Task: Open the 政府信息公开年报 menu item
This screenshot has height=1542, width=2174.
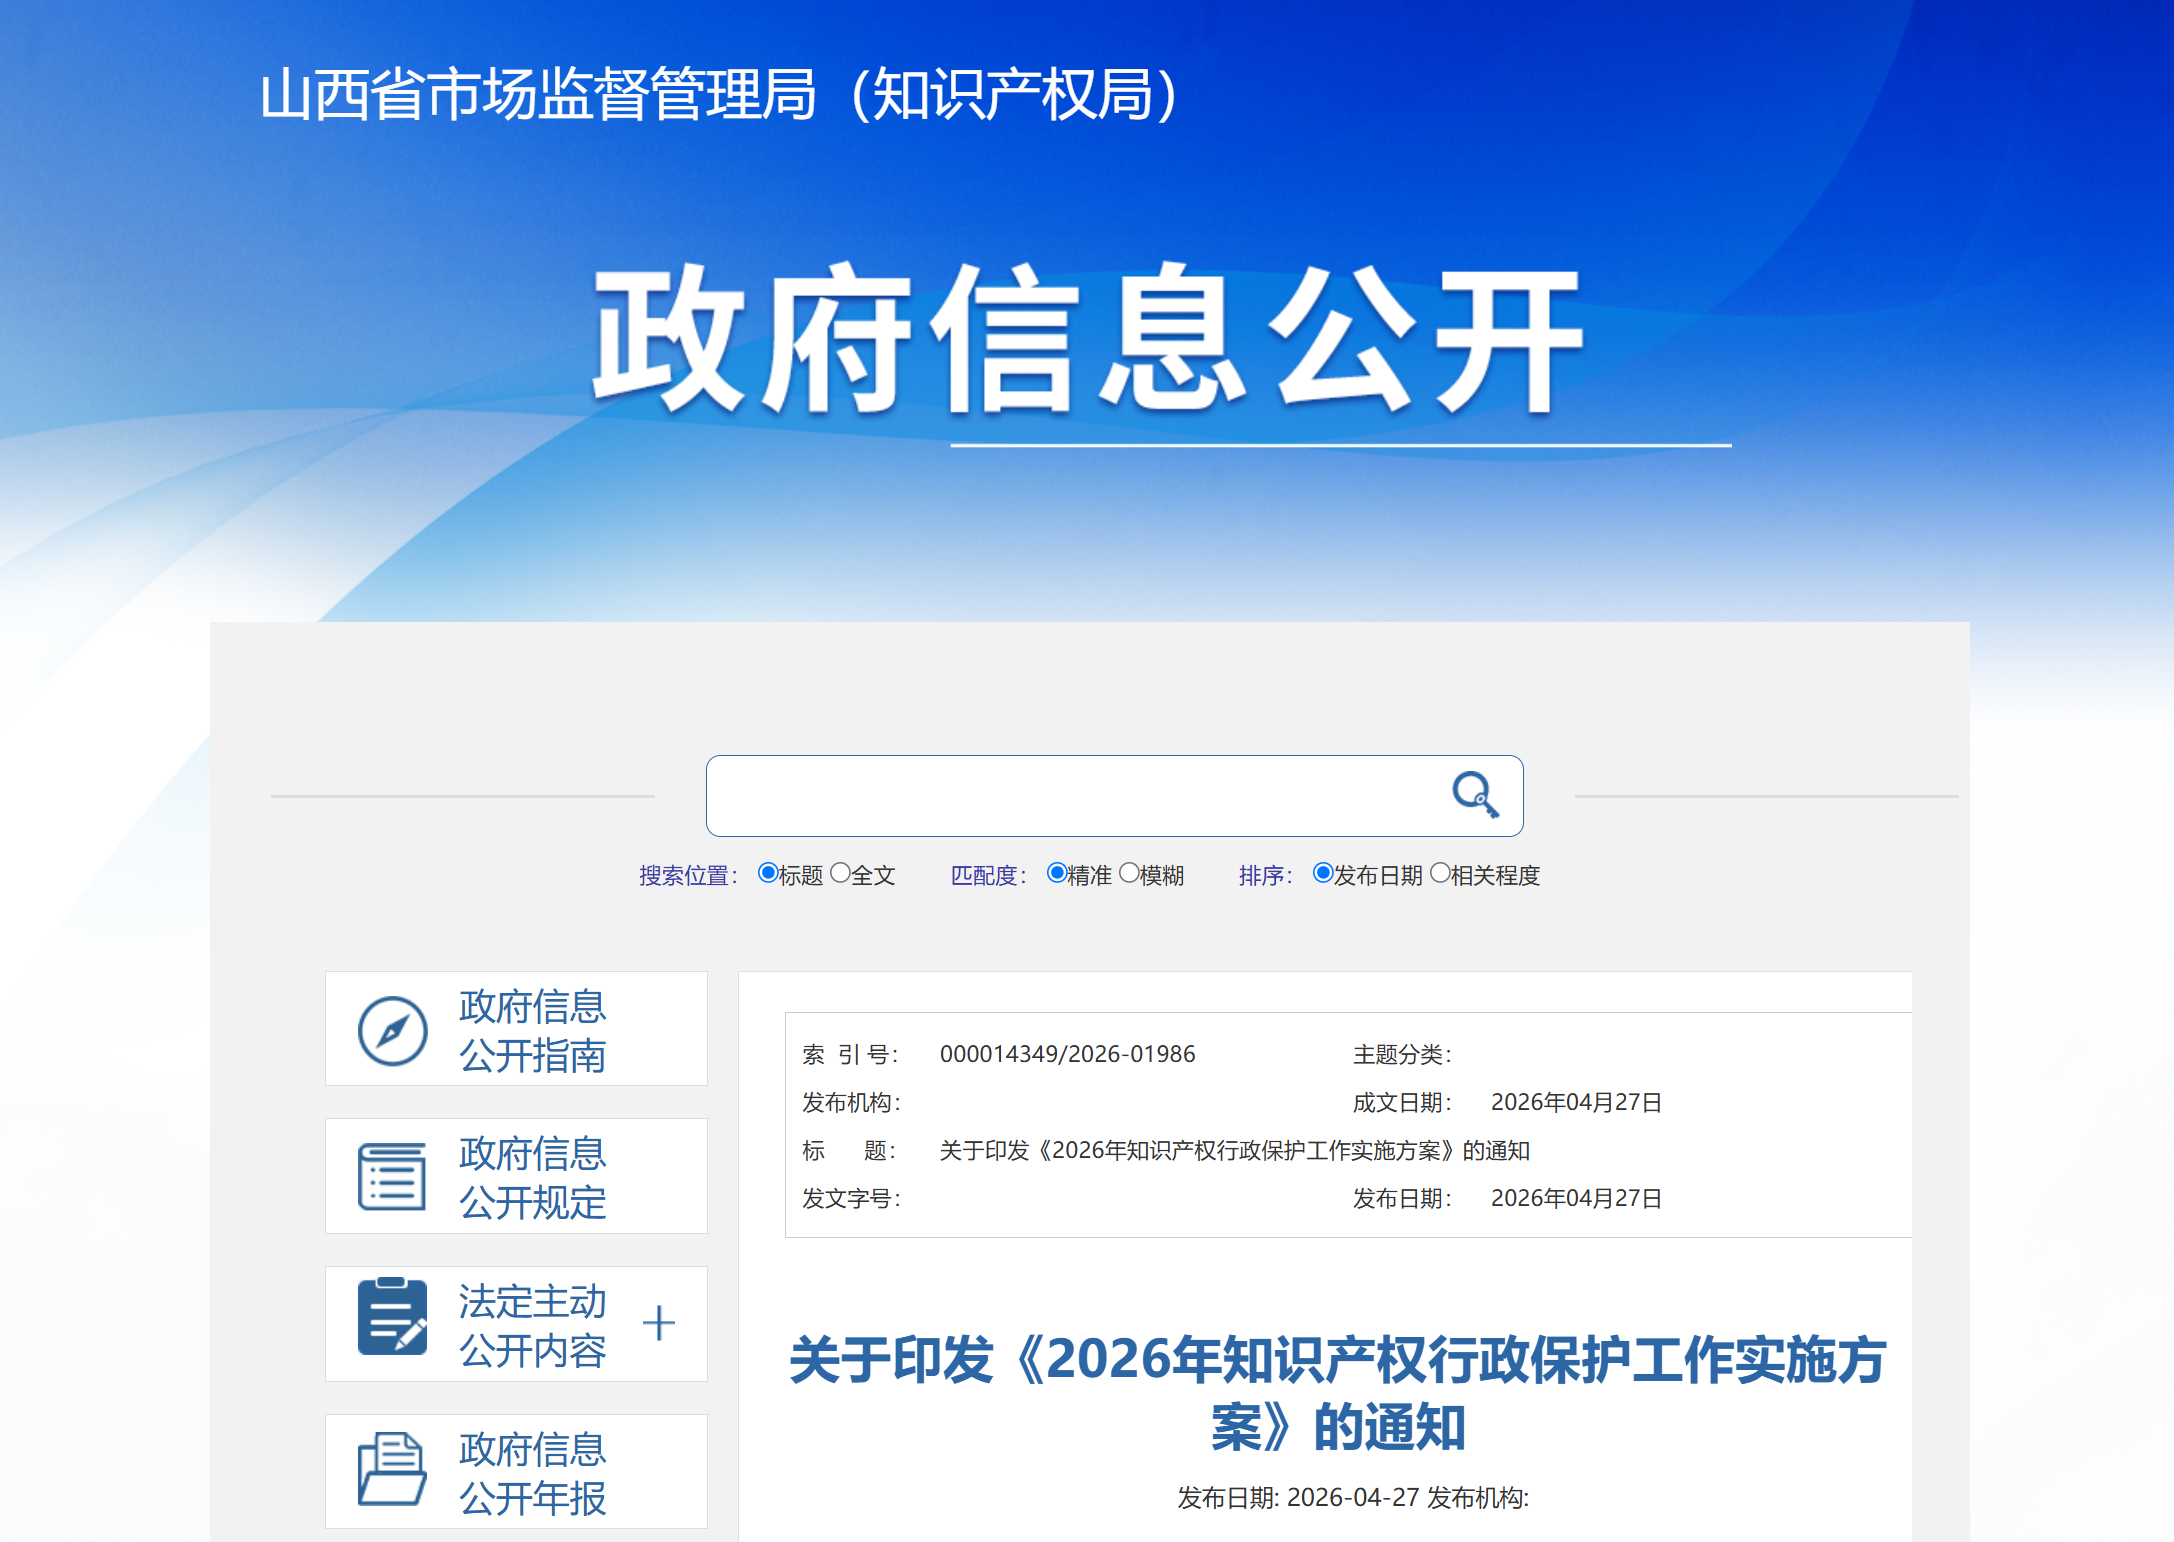Action: [x=532, y=1473]
